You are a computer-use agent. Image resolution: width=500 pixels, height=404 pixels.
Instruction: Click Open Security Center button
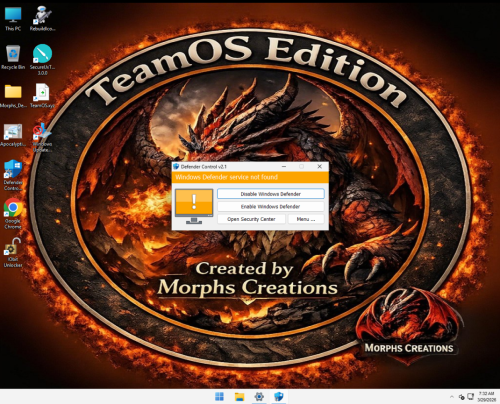(251, 219)
